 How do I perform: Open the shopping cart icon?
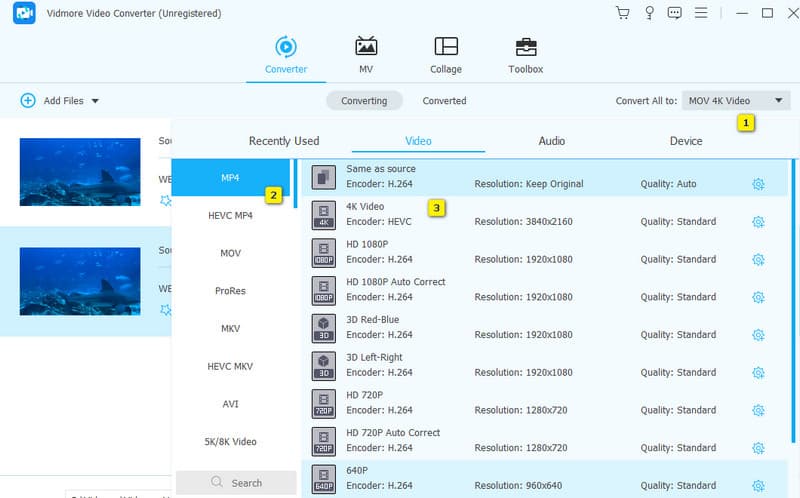point(623,13)
